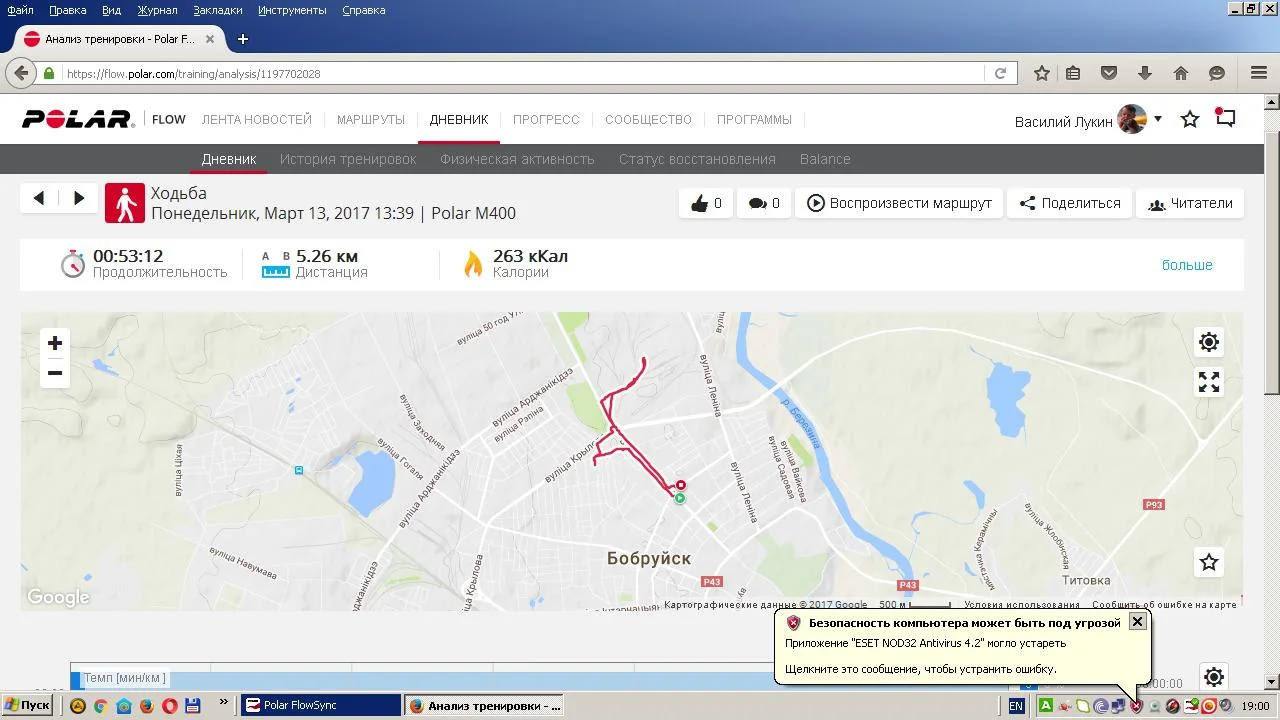Switch to История тренировок tab
1280x720 pixels.
coord(348,159)
